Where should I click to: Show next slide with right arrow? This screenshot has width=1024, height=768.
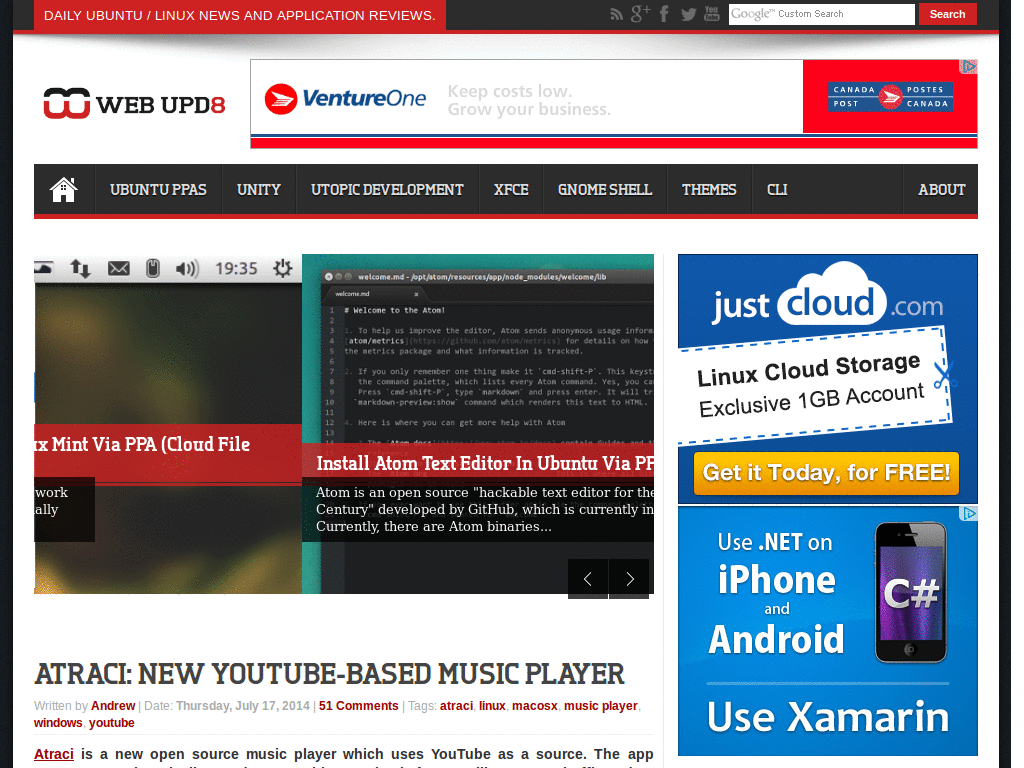point(630,579)
